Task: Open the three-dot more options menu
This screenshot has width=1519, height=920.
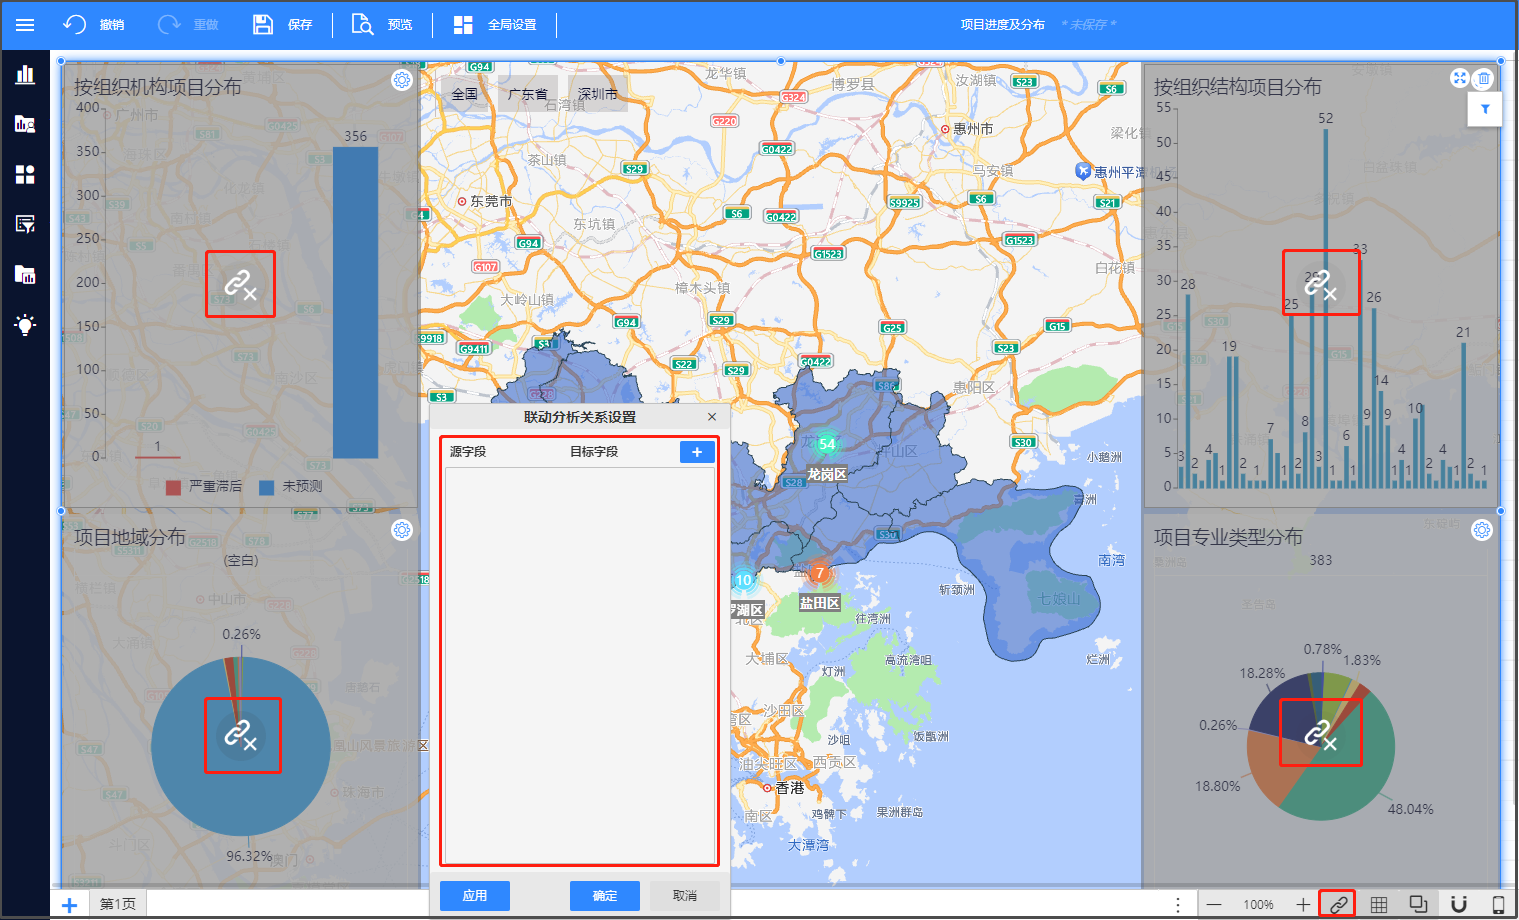Action: pos(1178,904)
